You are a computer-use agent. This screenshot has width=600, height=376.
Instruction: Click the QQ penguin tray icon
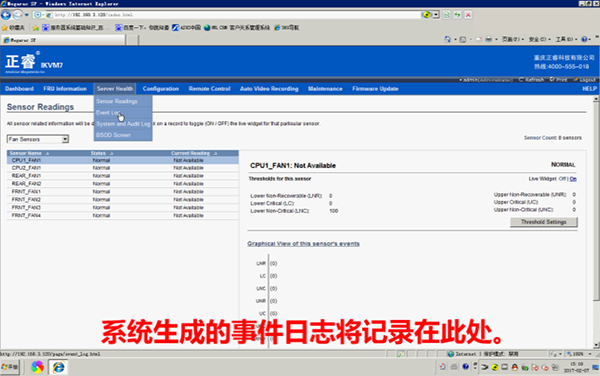coord(515,367)
